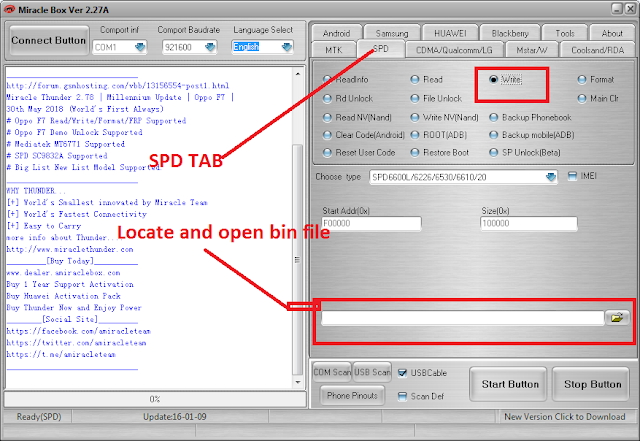Click the facebook.com/amiracleteam line

[78, 331]
